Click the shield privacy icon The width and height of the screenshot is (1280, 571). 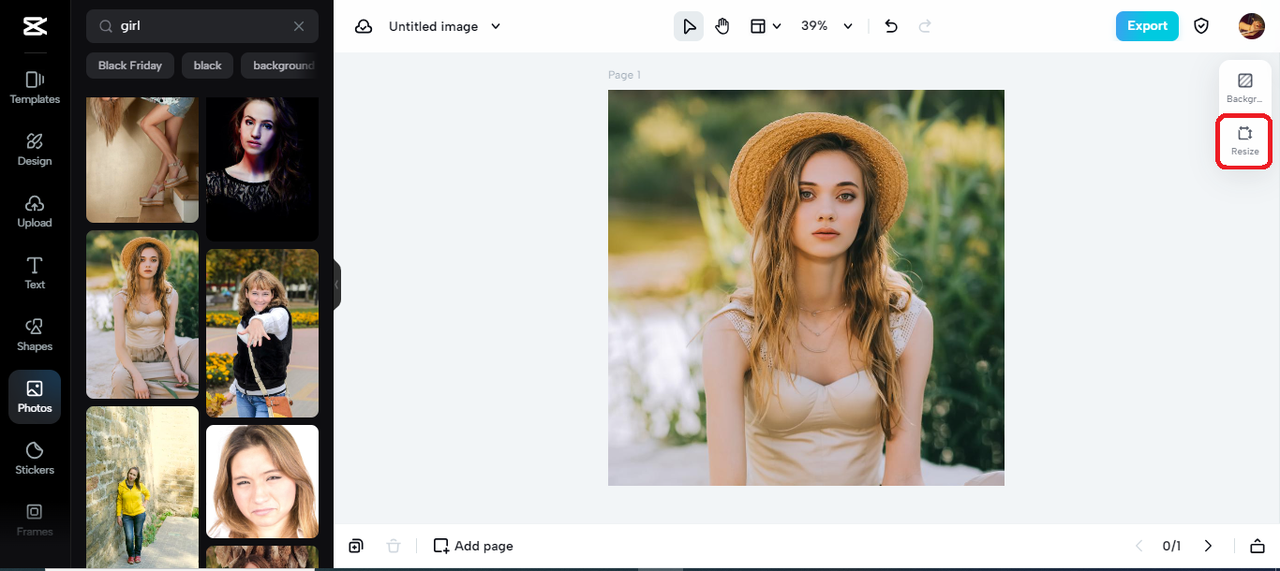pyautogui.click(x=1202, y=27)
